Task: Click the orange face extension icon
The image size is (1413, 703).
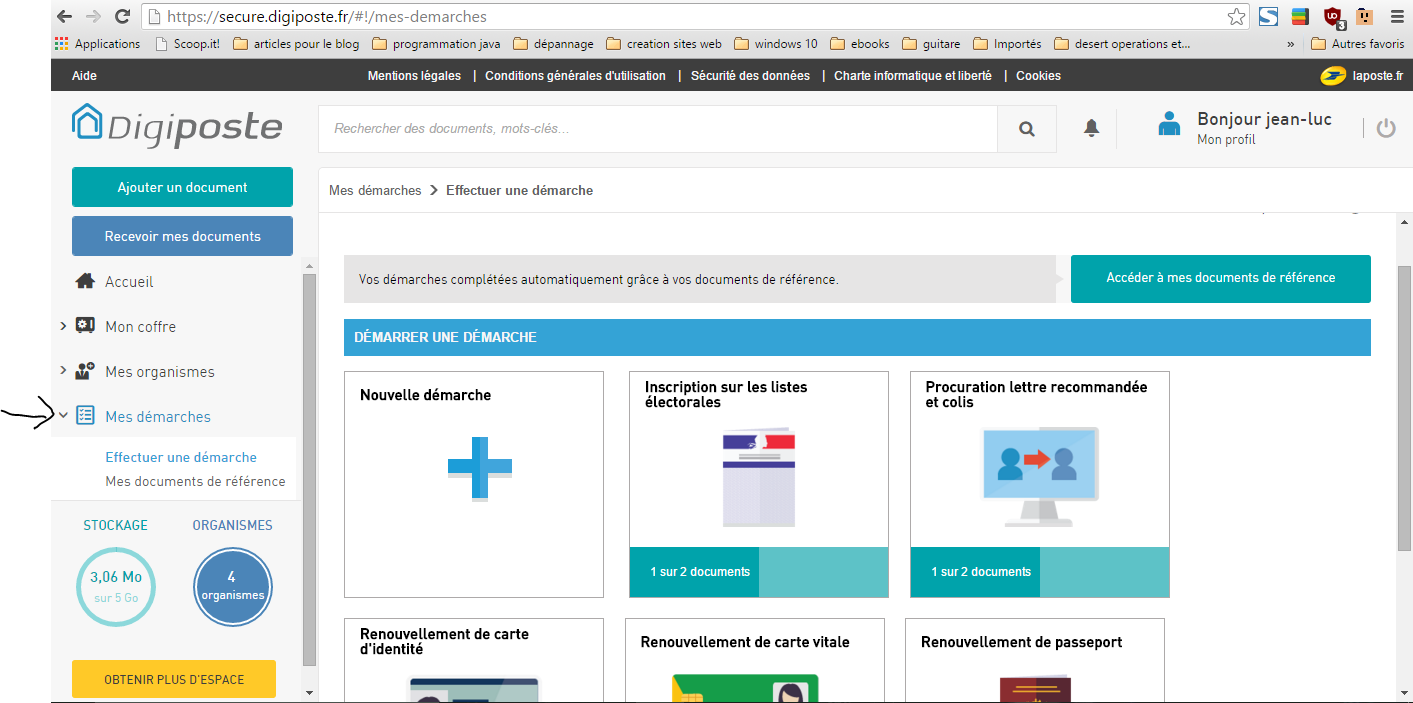Action: (x=1364, y=16)
